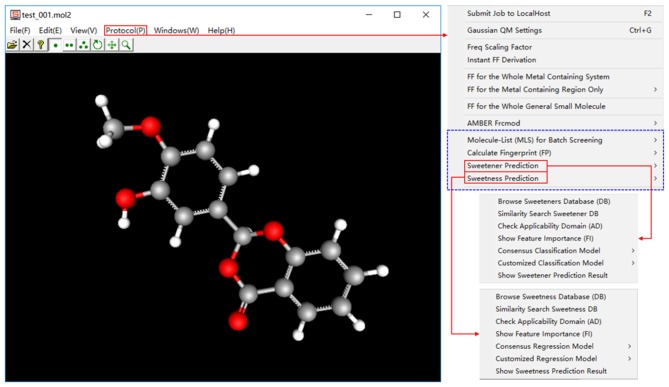Viewport: 669px width, 387px height.
Task: Select Instant FF Derivation
Action: tap(501, 60)
